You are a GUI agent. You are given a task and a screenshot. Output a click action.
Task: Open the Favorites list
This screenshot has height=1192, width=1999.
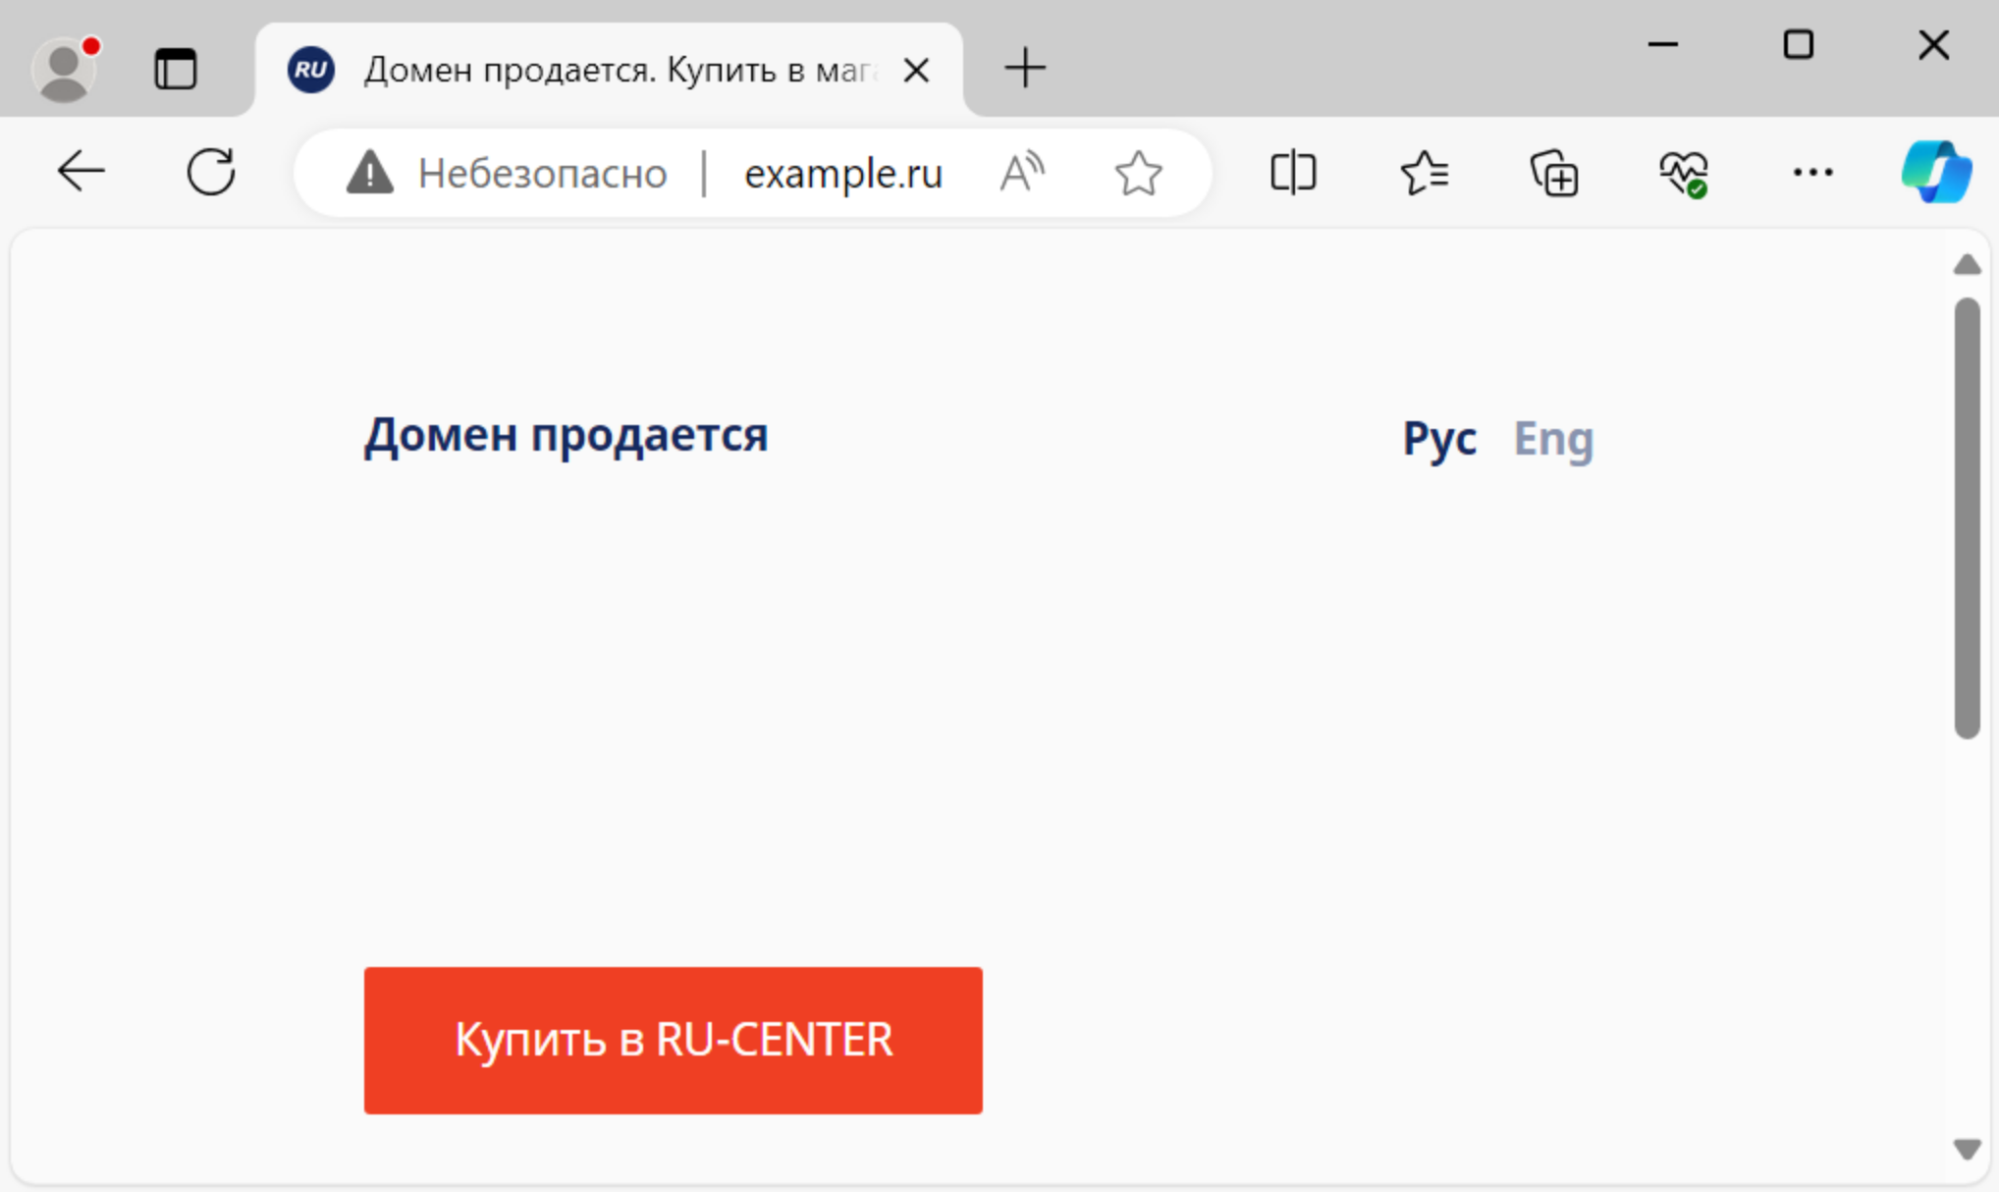pyautogui.click(x=1424, y=172)
